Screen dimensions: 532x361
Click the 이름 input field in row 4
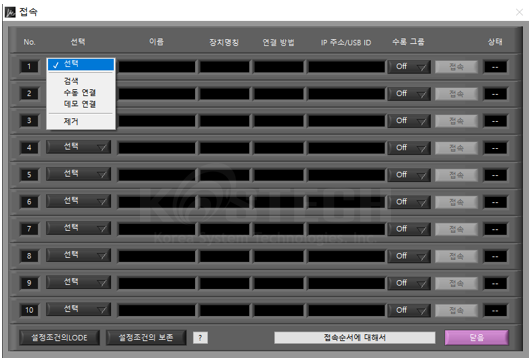157,148
